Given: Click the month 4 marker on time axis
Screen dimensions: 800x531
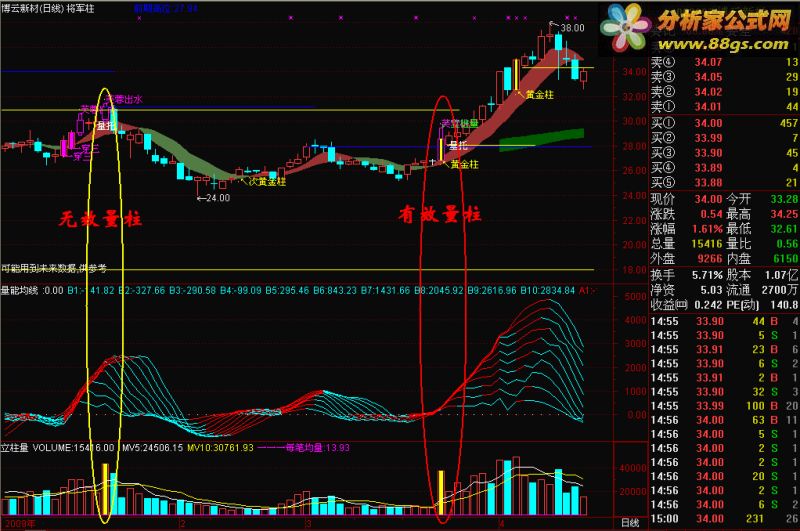Looking at the screenshot, I should click(502, 524).
